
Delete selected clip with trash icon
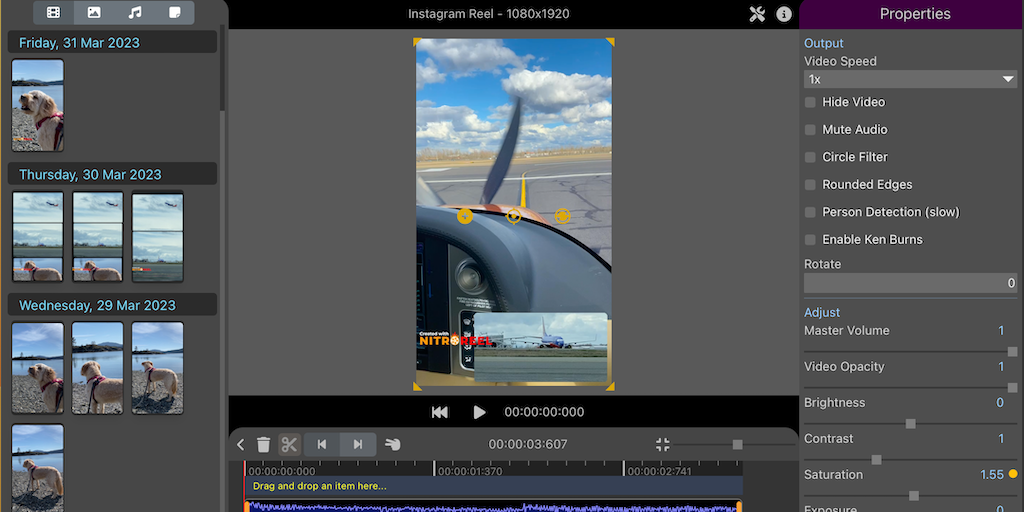pyautogui.click(x=263, y=445)
